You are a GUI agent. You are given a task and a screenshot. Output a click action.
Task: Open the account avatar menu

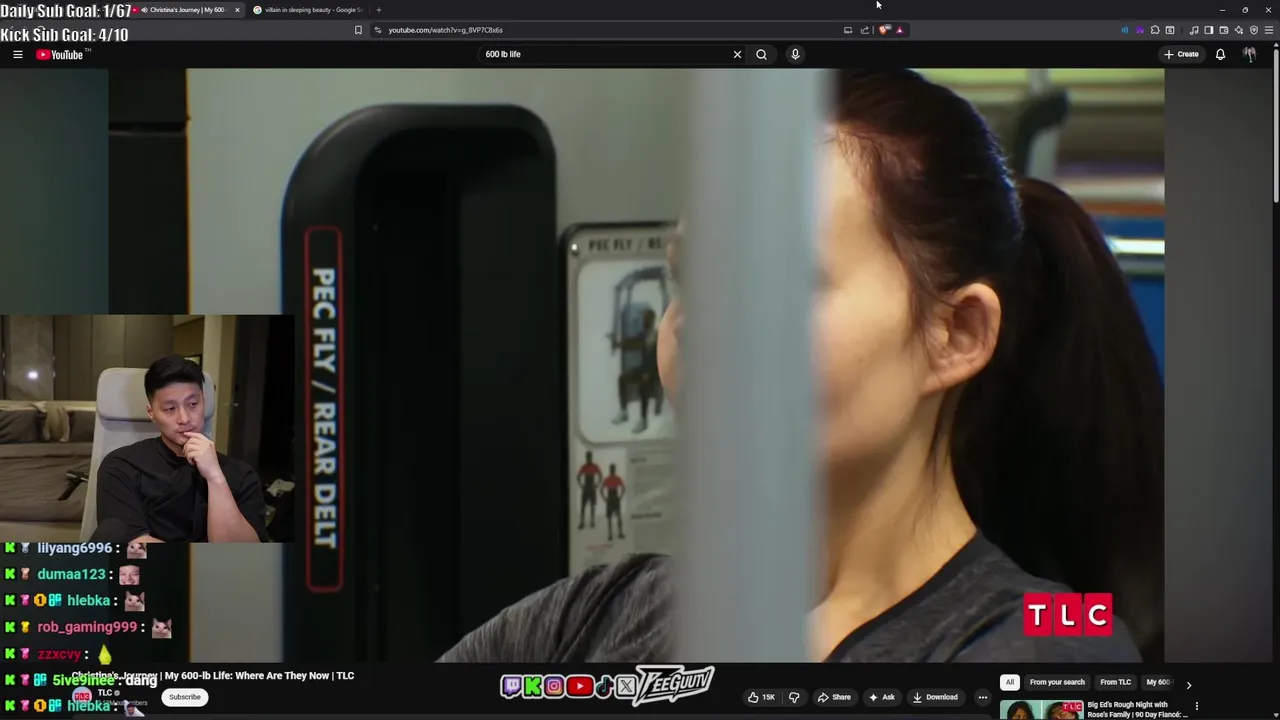[x=1250, y=55]
